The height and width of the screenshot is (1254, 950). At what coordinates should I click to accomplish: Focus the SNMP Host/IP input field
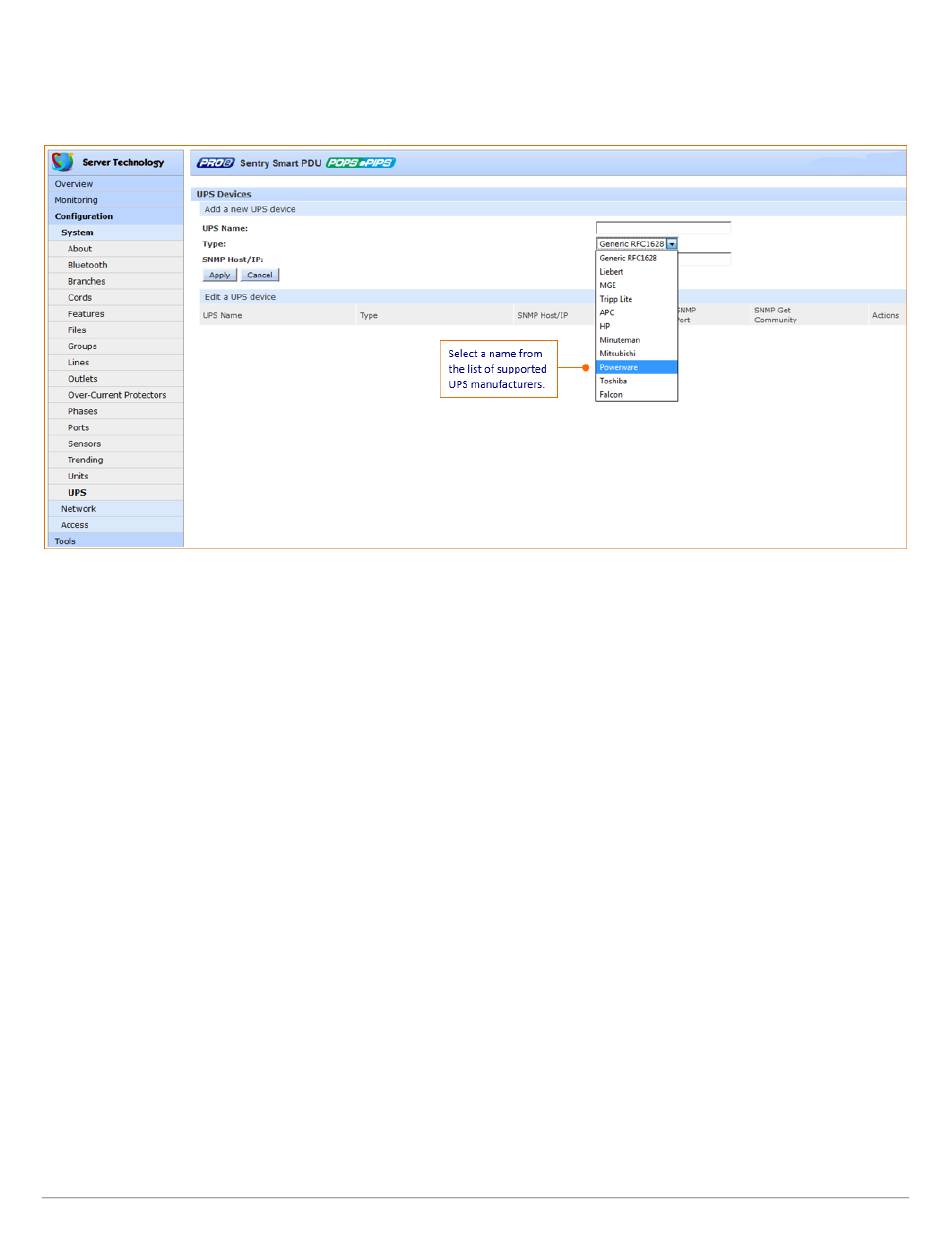tap(705, 259)
